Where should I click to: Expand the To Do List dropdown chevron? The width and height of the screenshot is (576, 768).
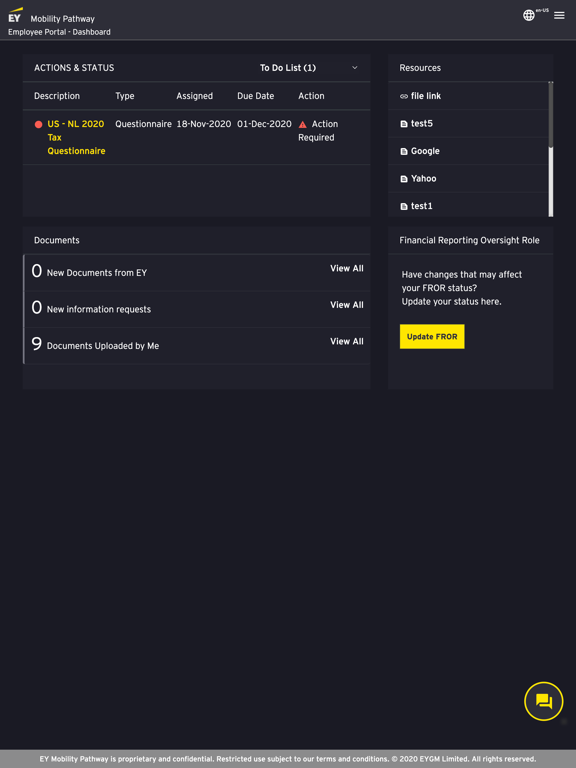[355, 68]
